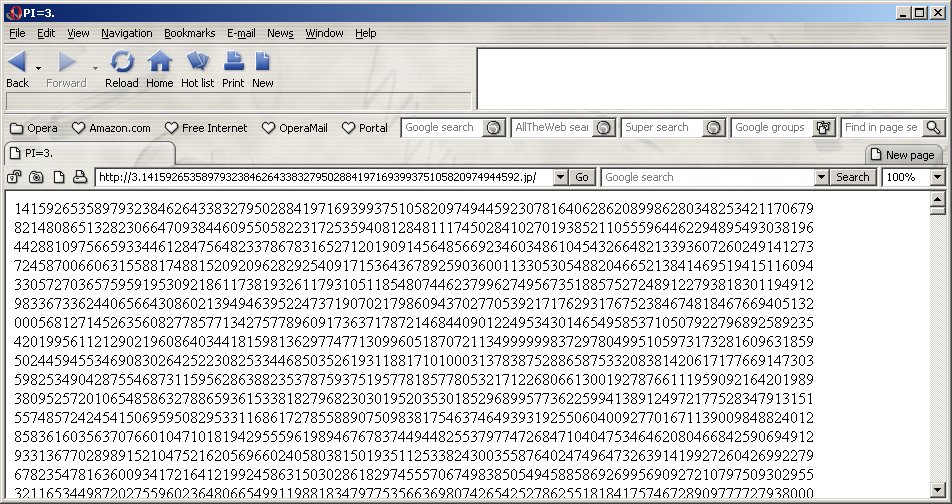Minimize the Opera window
This screenshot has height=504, width=952.
click(x=904, y=13)
